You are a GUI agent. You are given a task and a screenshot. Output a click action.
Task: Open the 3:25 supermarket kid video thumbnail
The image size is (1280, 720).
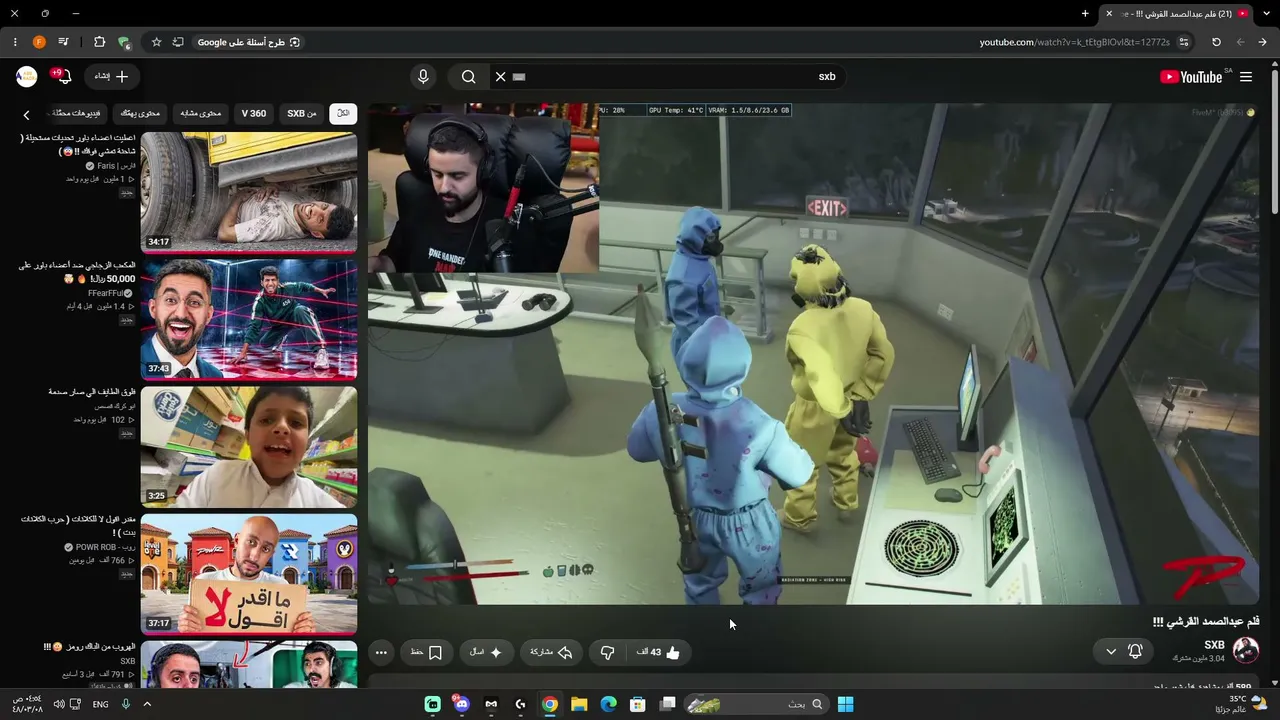[249, 446]
